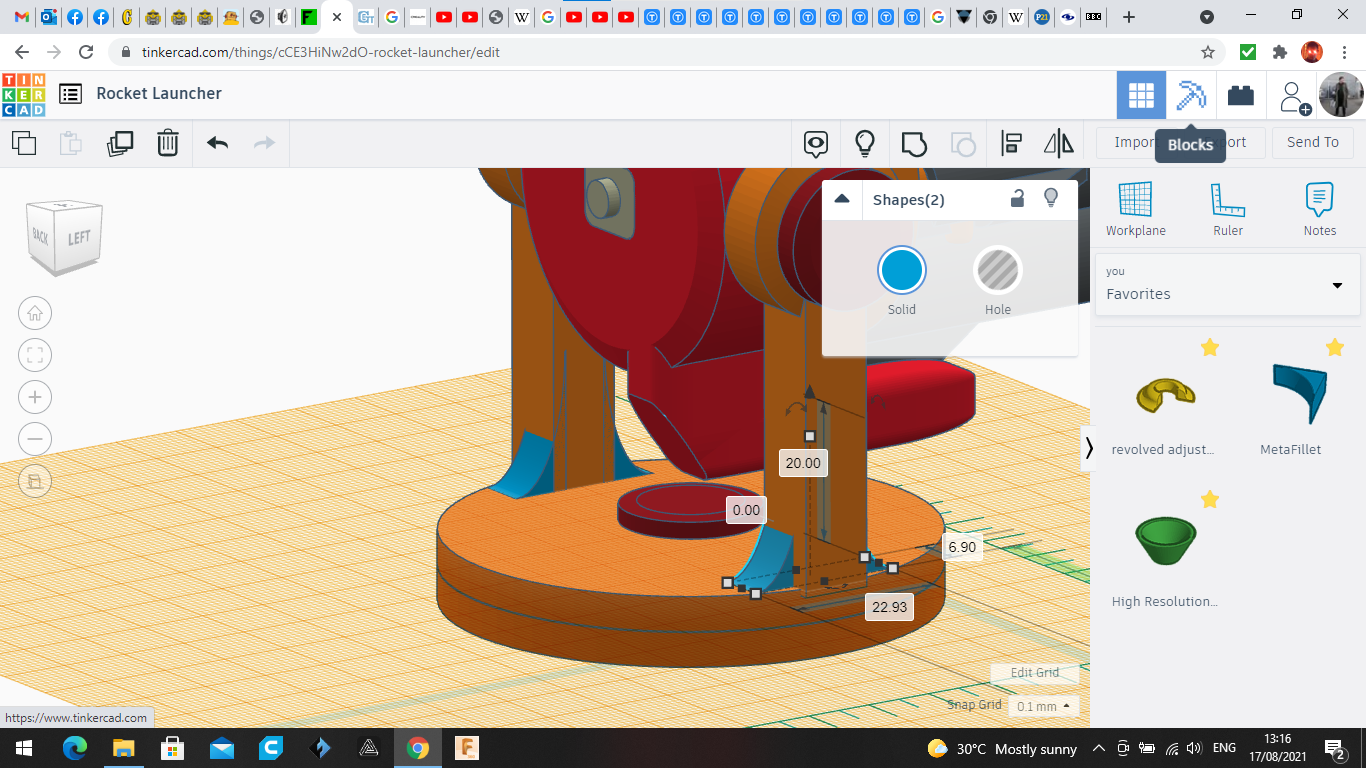1366x768 pixels.
Task: Collapse the Shapes(2) inspector panel
Action: point(842,199)
